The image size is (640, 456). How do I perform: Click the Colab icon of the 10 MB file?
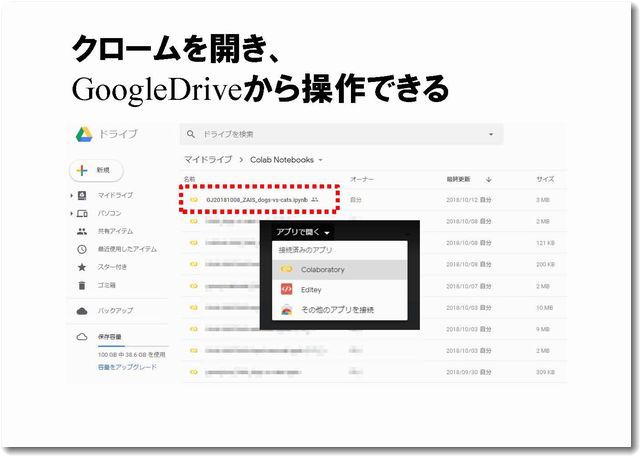coord(194,307)
